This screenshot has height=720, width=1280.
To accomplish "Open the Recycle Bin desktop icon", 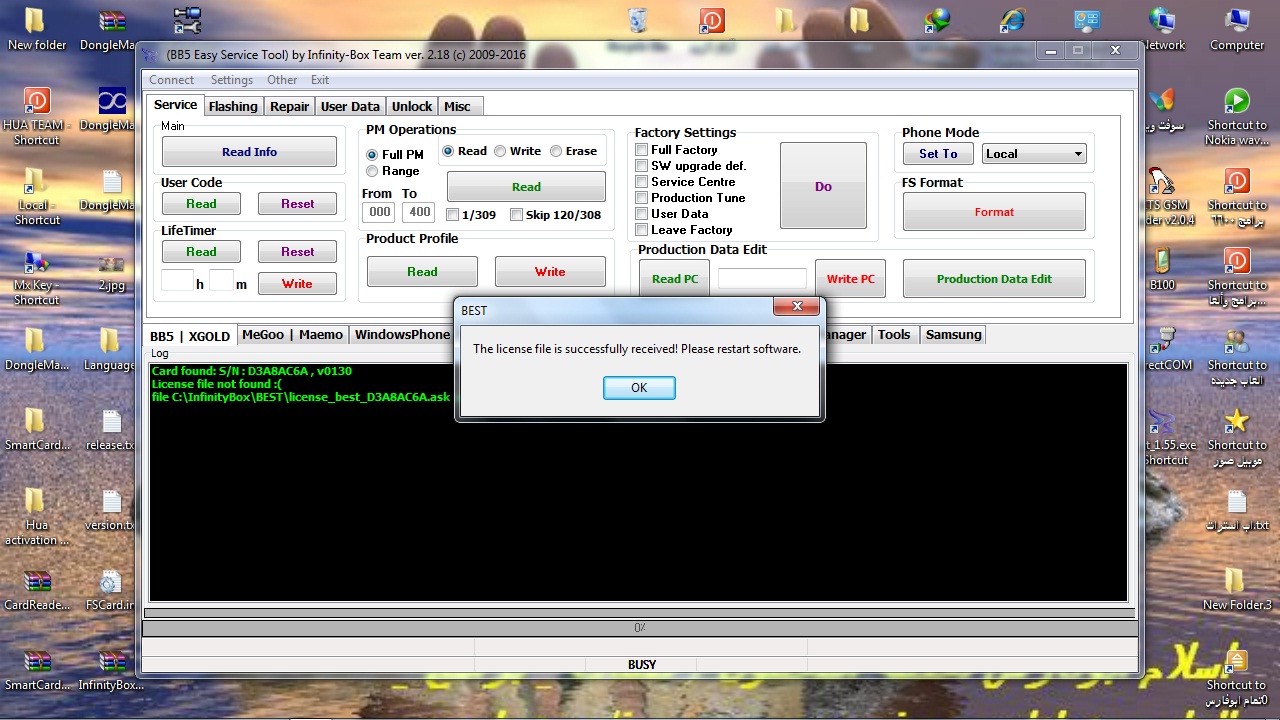I will pyautogui.click(x=637, y=22).
